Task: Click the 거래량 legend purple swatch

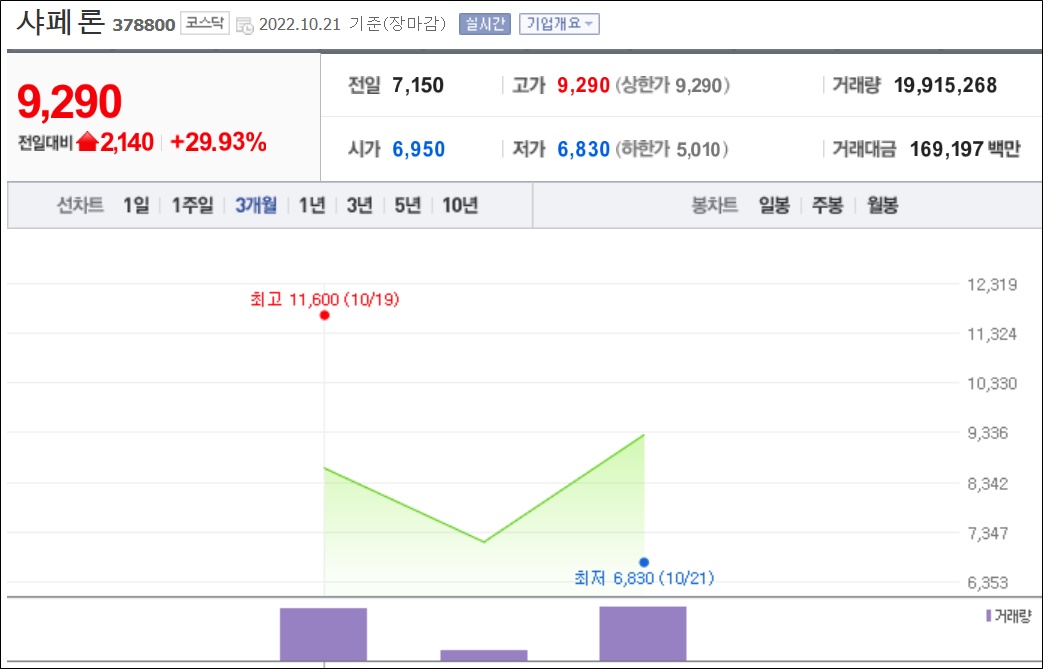Action: [x=988, y=616]
